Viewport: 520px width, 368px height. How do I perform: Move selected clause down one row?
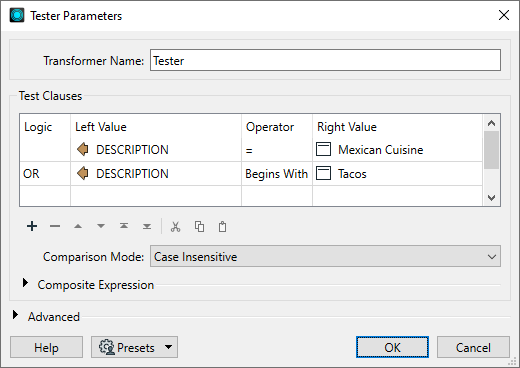click(101, 226)
